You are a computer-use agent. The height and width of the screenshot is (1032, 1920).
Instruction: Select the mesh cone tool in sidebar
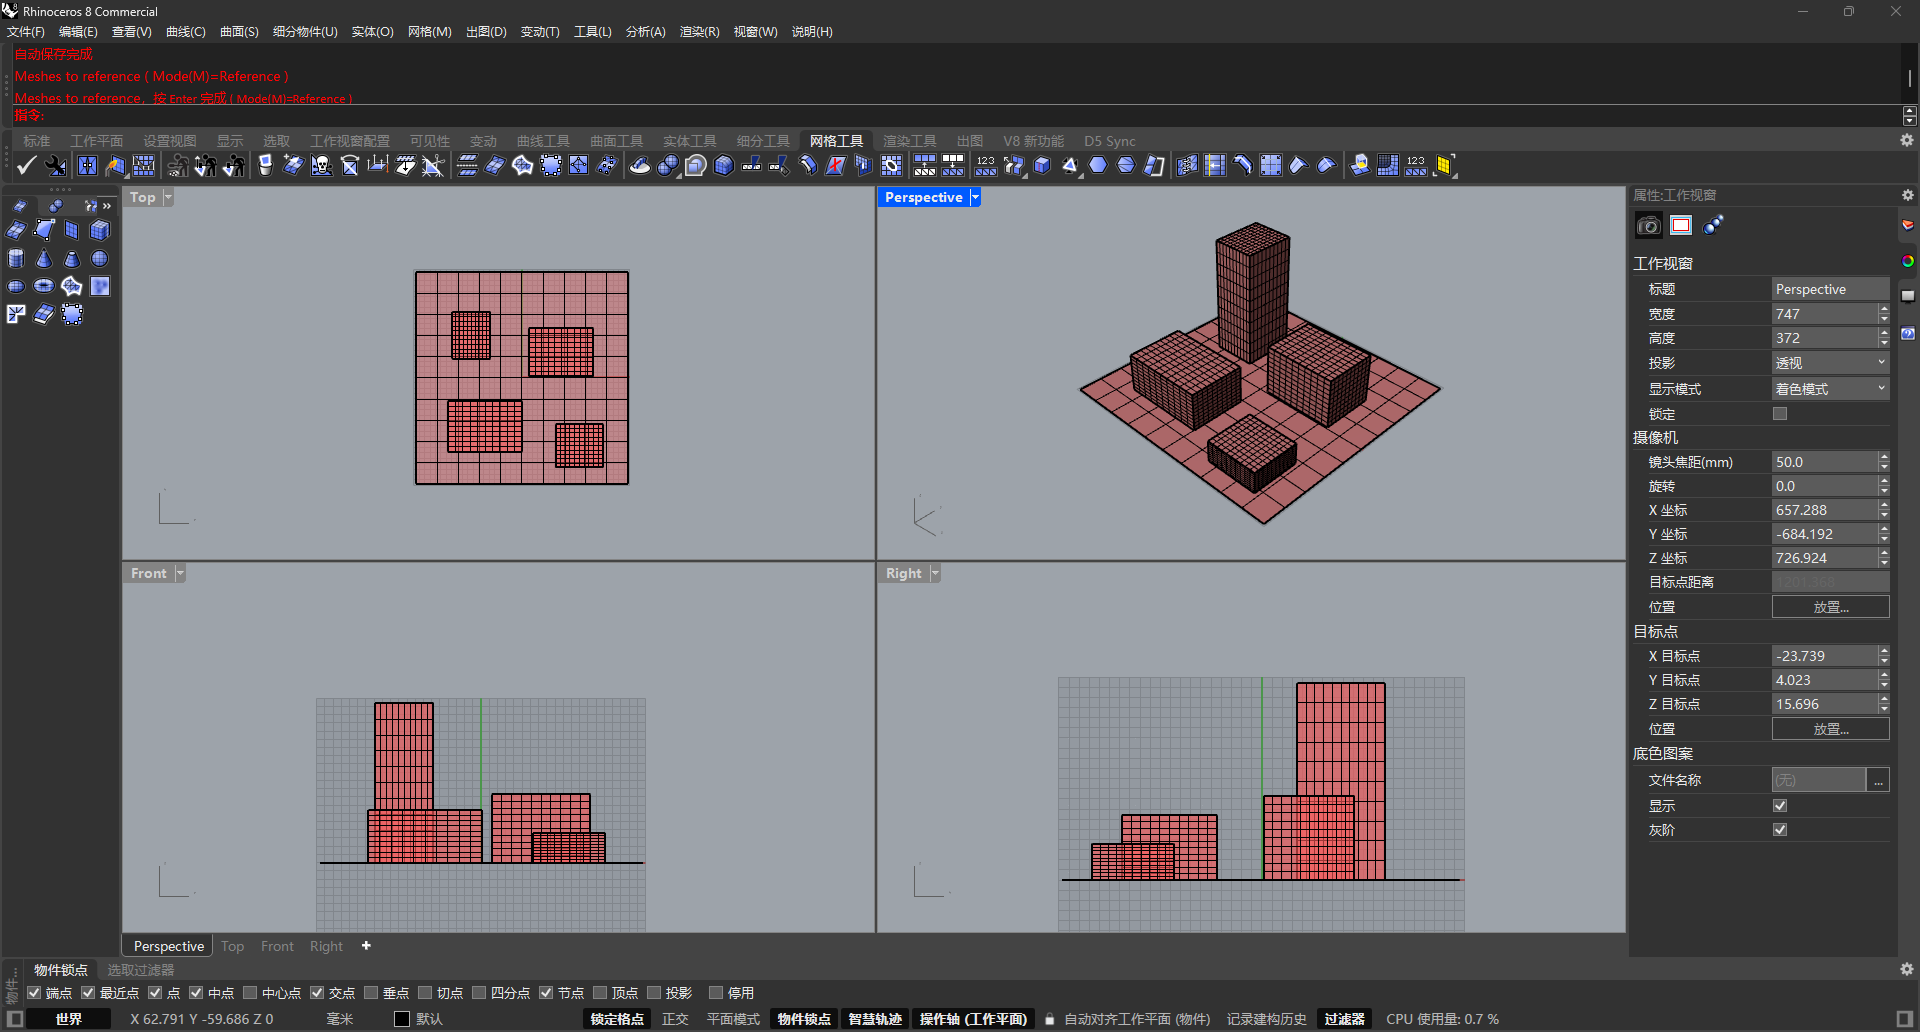tap(44, 259)
